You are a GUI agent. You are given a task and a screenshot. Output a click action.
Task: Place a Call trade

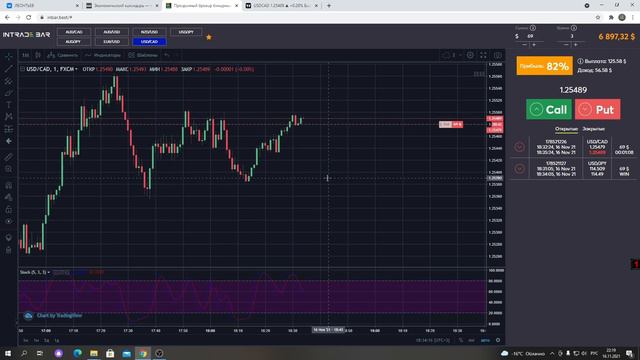[549, 109]
